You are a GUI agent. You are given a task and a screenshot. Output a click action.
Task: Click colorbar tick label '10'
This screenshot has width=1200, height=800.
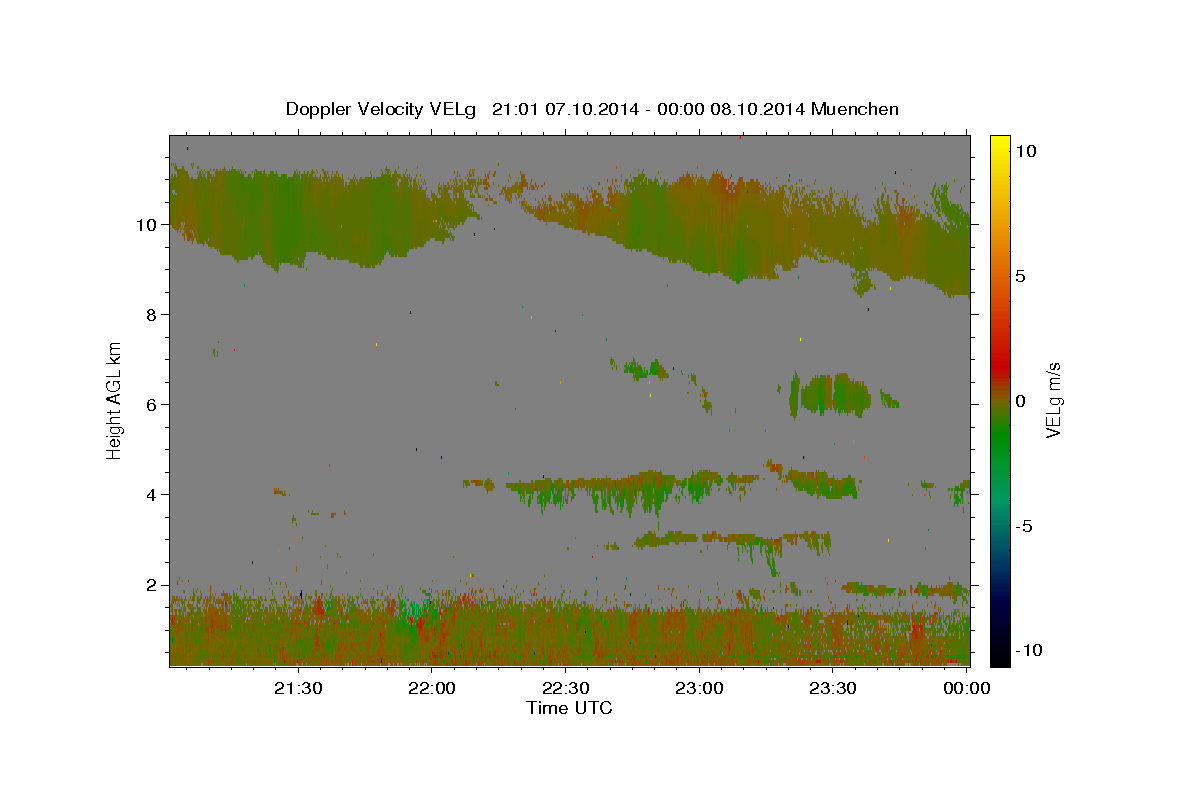click(1026, 150)
